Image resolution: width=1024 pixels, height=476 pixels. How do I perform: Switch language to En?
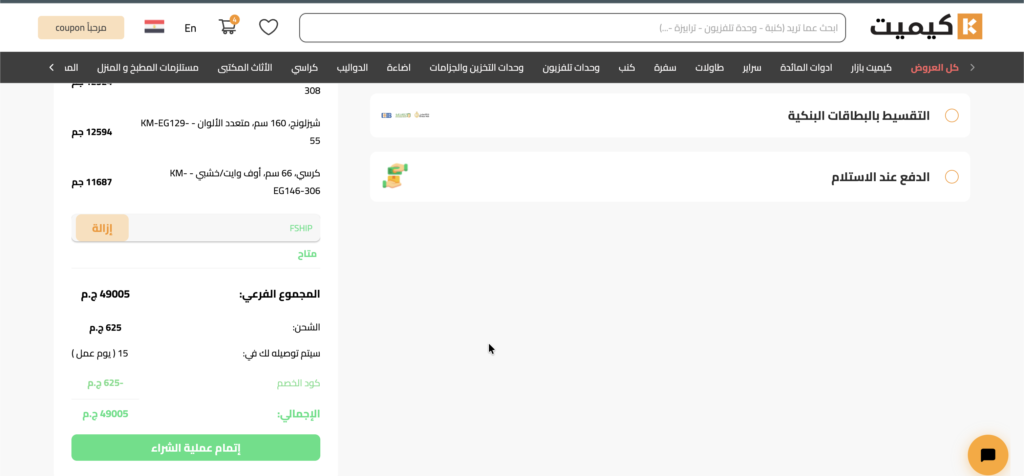click(x=190, y=28)
